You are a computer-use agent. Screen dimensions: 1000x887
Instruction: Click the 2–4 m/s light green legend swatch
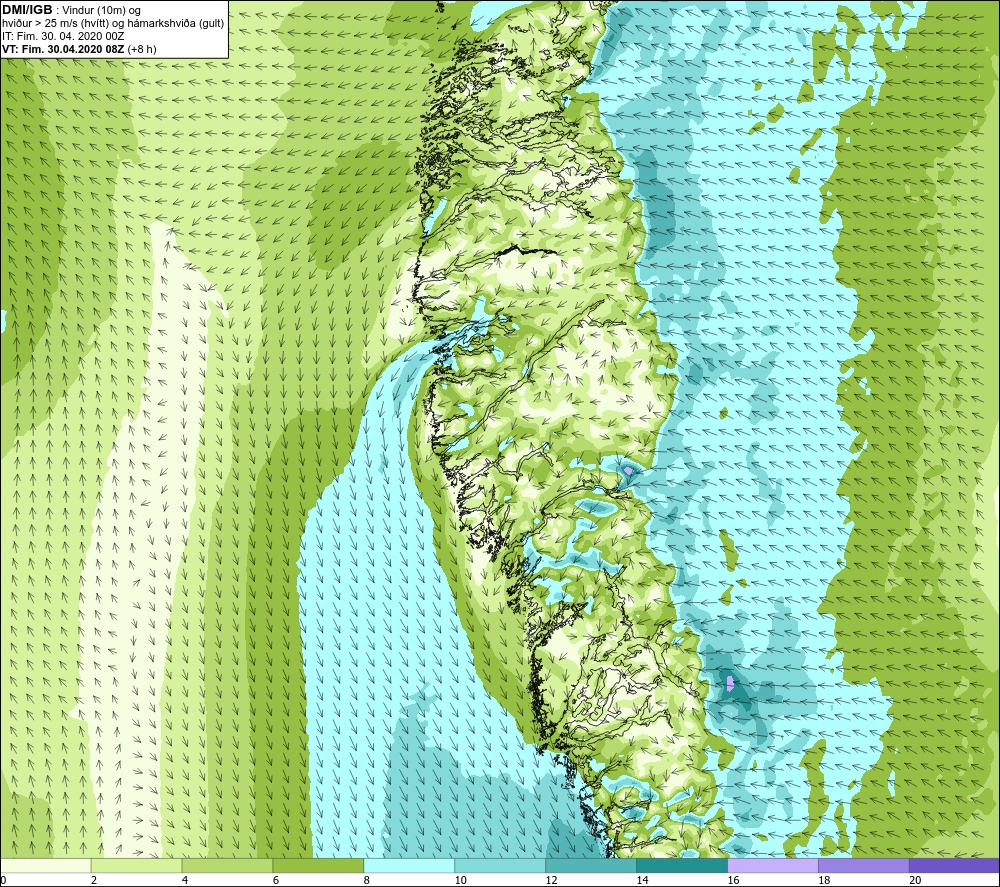point(136,865)
